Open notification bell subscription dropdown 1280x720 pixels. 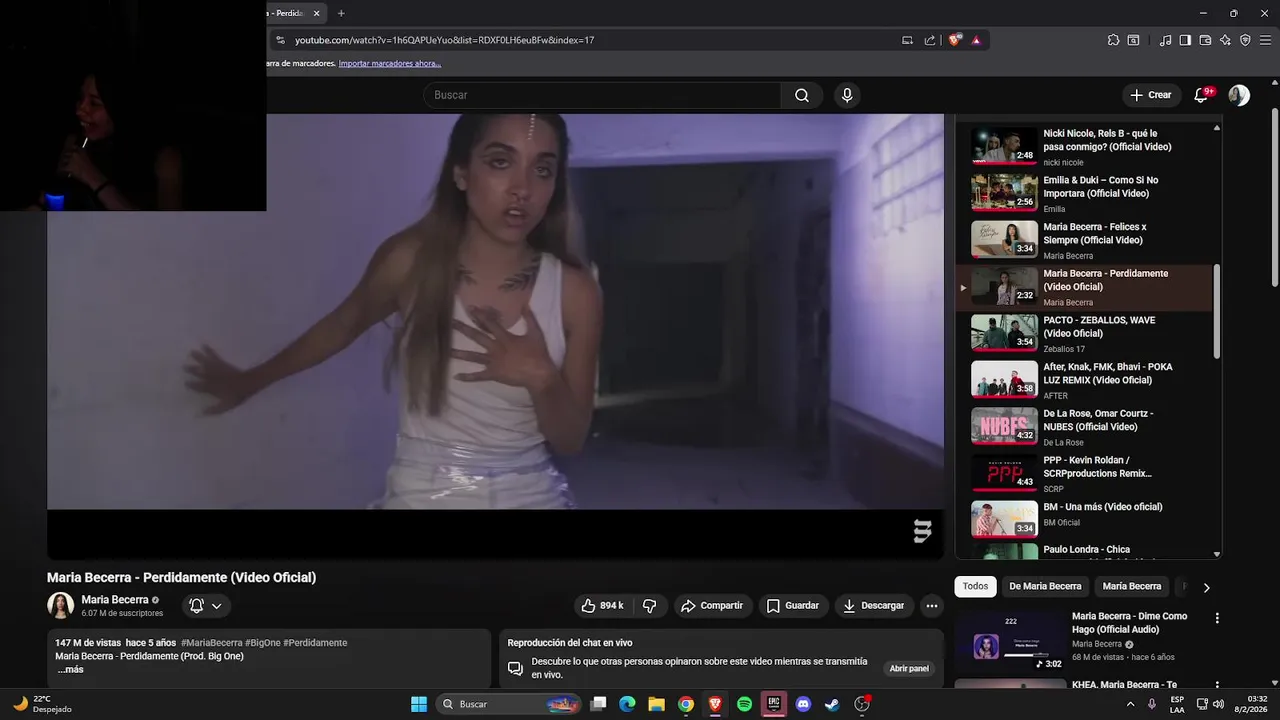click(206, 605)
